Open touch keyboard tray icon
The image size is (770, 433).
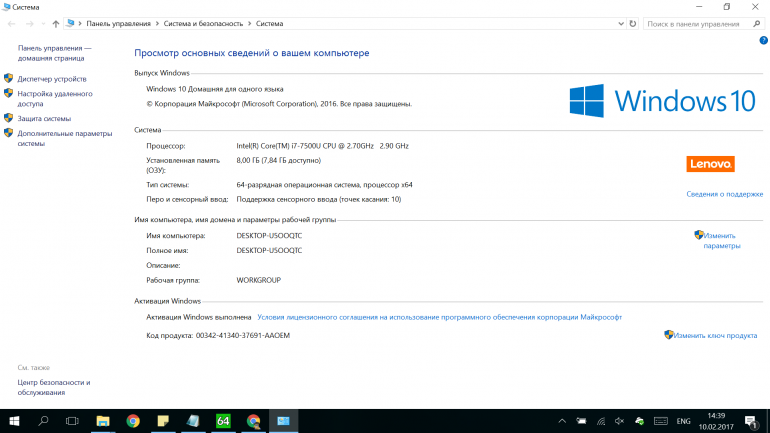661,421
